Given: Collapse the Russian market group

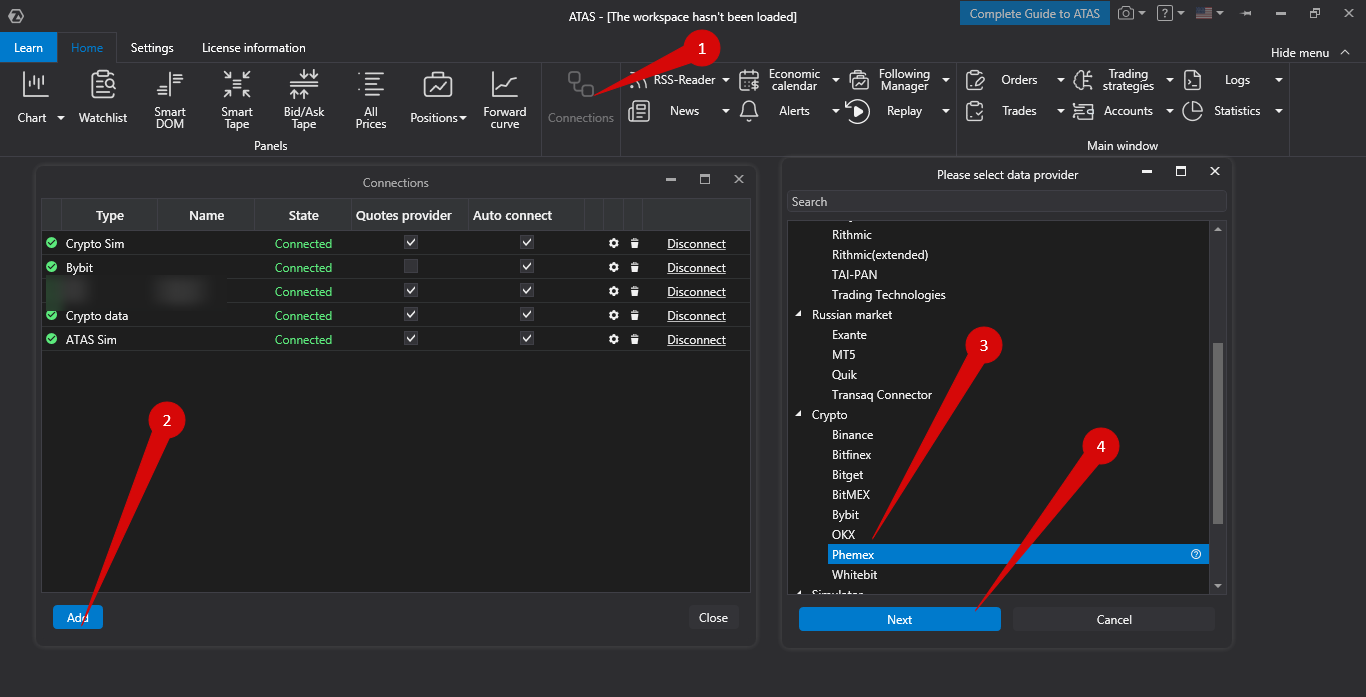Looking at the screenshot, I should 798,314.
